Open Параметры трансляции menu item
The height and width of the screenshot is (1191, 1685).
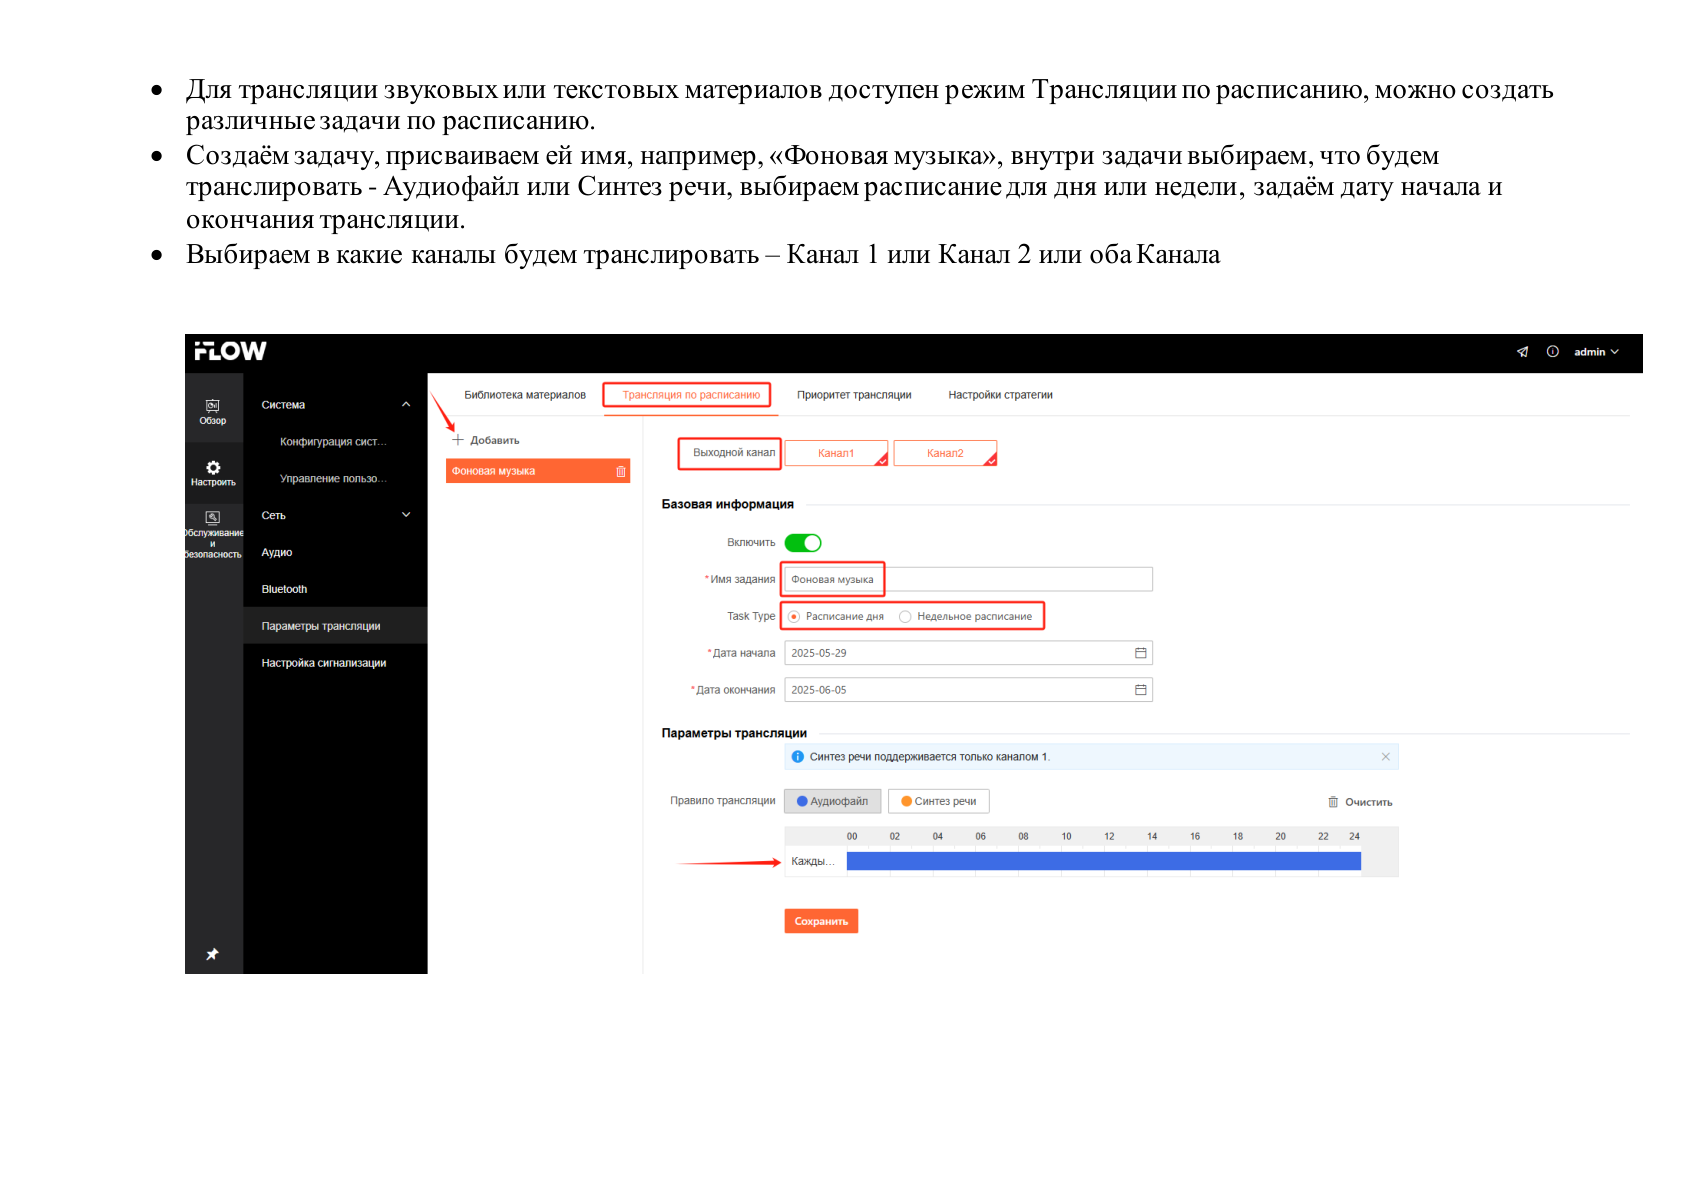coord(335,626)
